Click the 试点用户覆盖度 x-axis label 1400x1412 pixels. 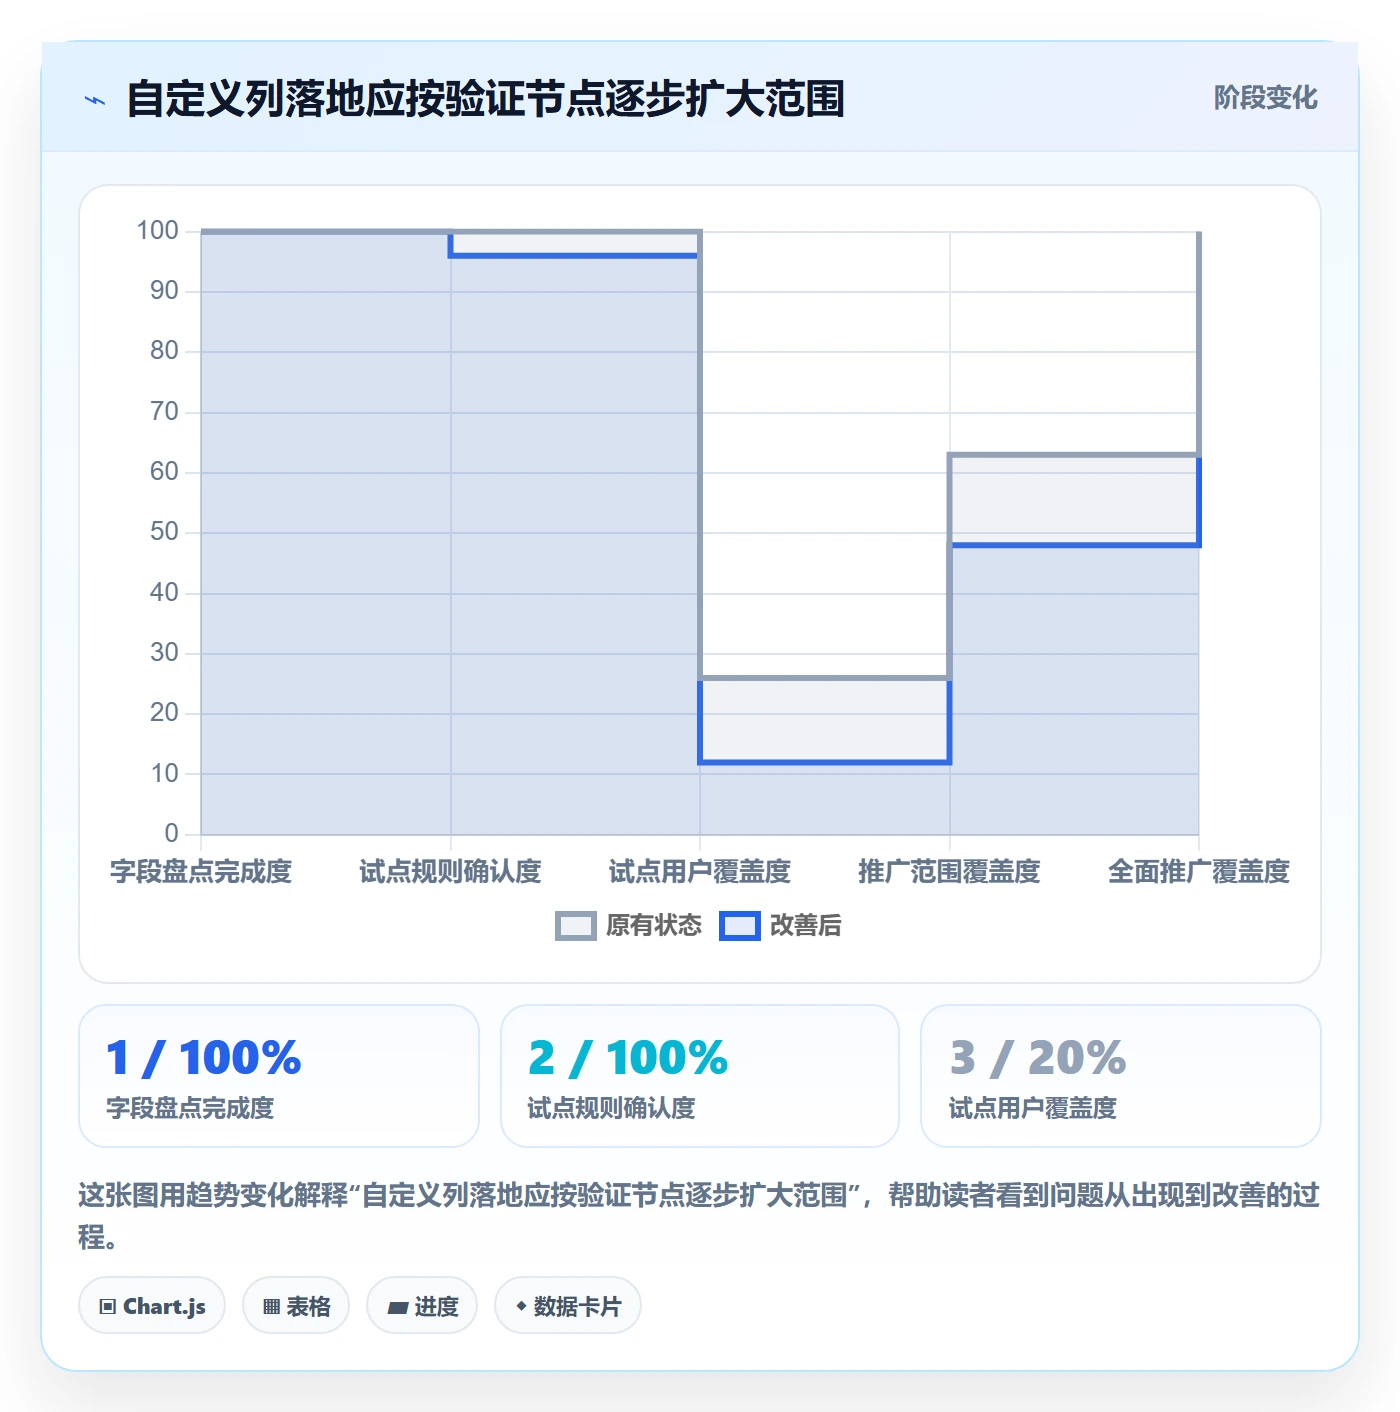700,872
